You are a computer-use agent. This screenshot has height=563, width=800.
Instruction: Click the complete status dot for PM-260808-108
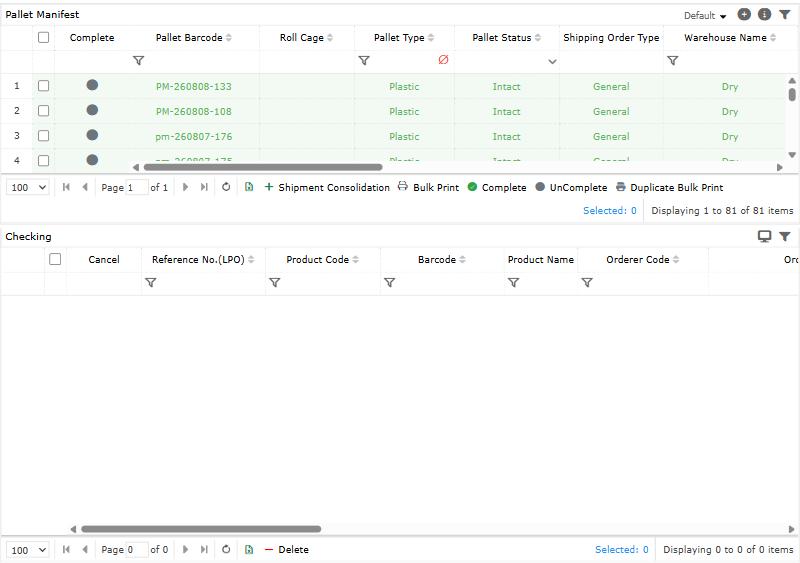(92, 110)
